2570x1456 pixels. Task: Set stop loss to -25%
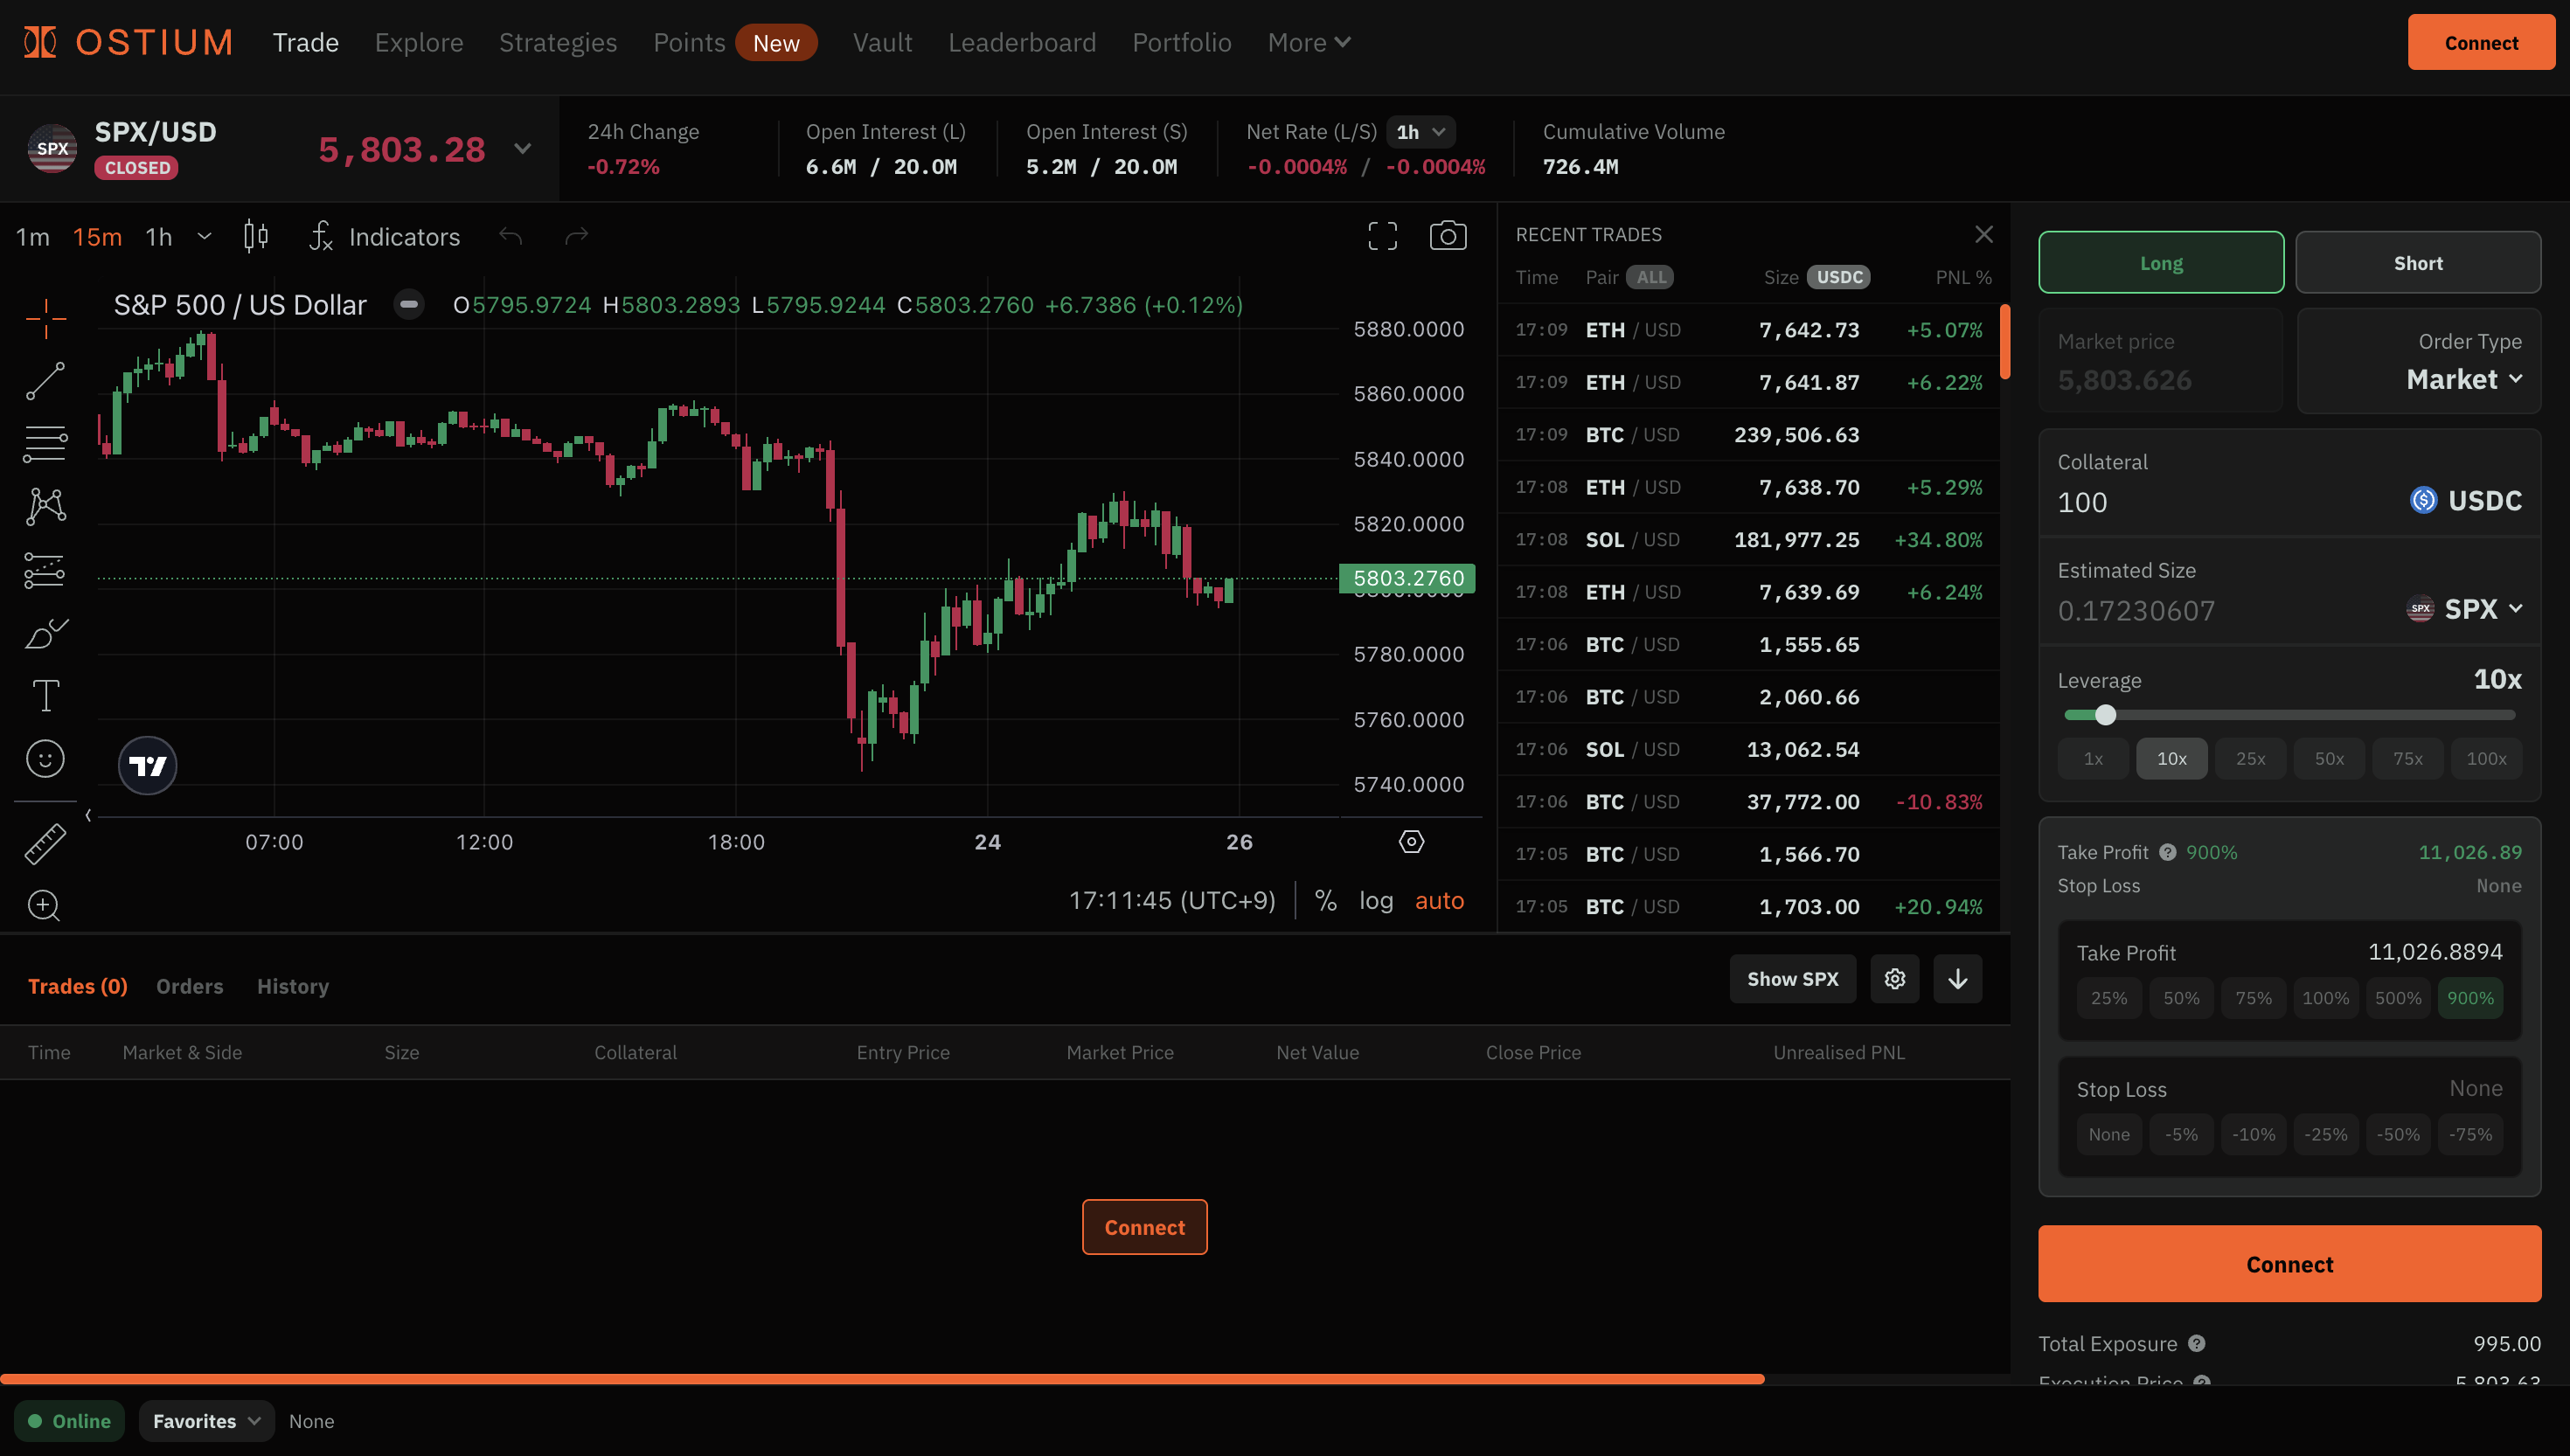pos(2325,1135)
